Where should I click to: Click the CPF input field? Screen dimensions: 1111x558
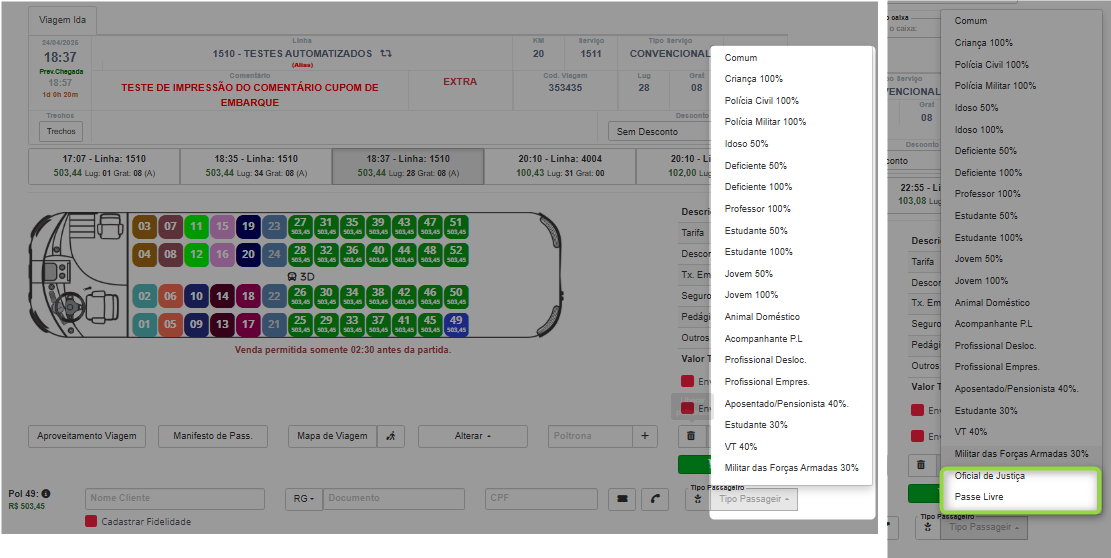coord(540,499)
